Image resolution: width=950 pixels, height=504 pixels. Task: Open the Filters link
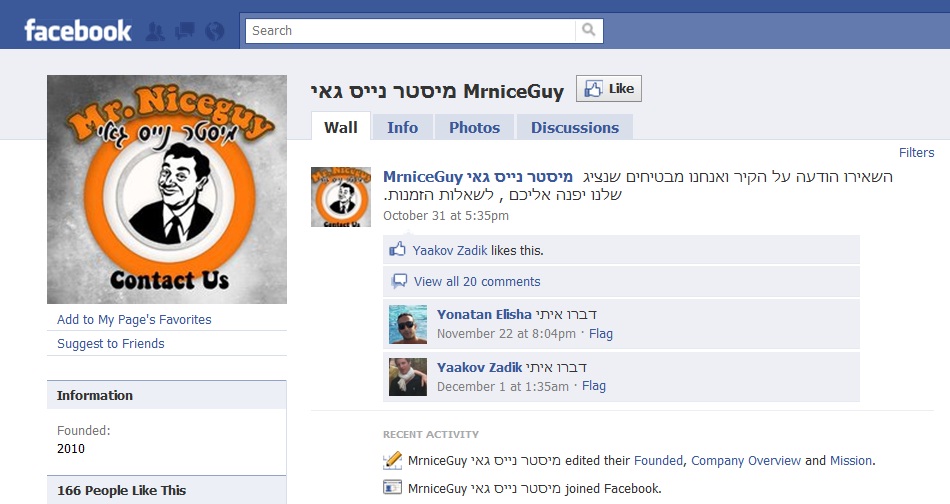point(916,153)
